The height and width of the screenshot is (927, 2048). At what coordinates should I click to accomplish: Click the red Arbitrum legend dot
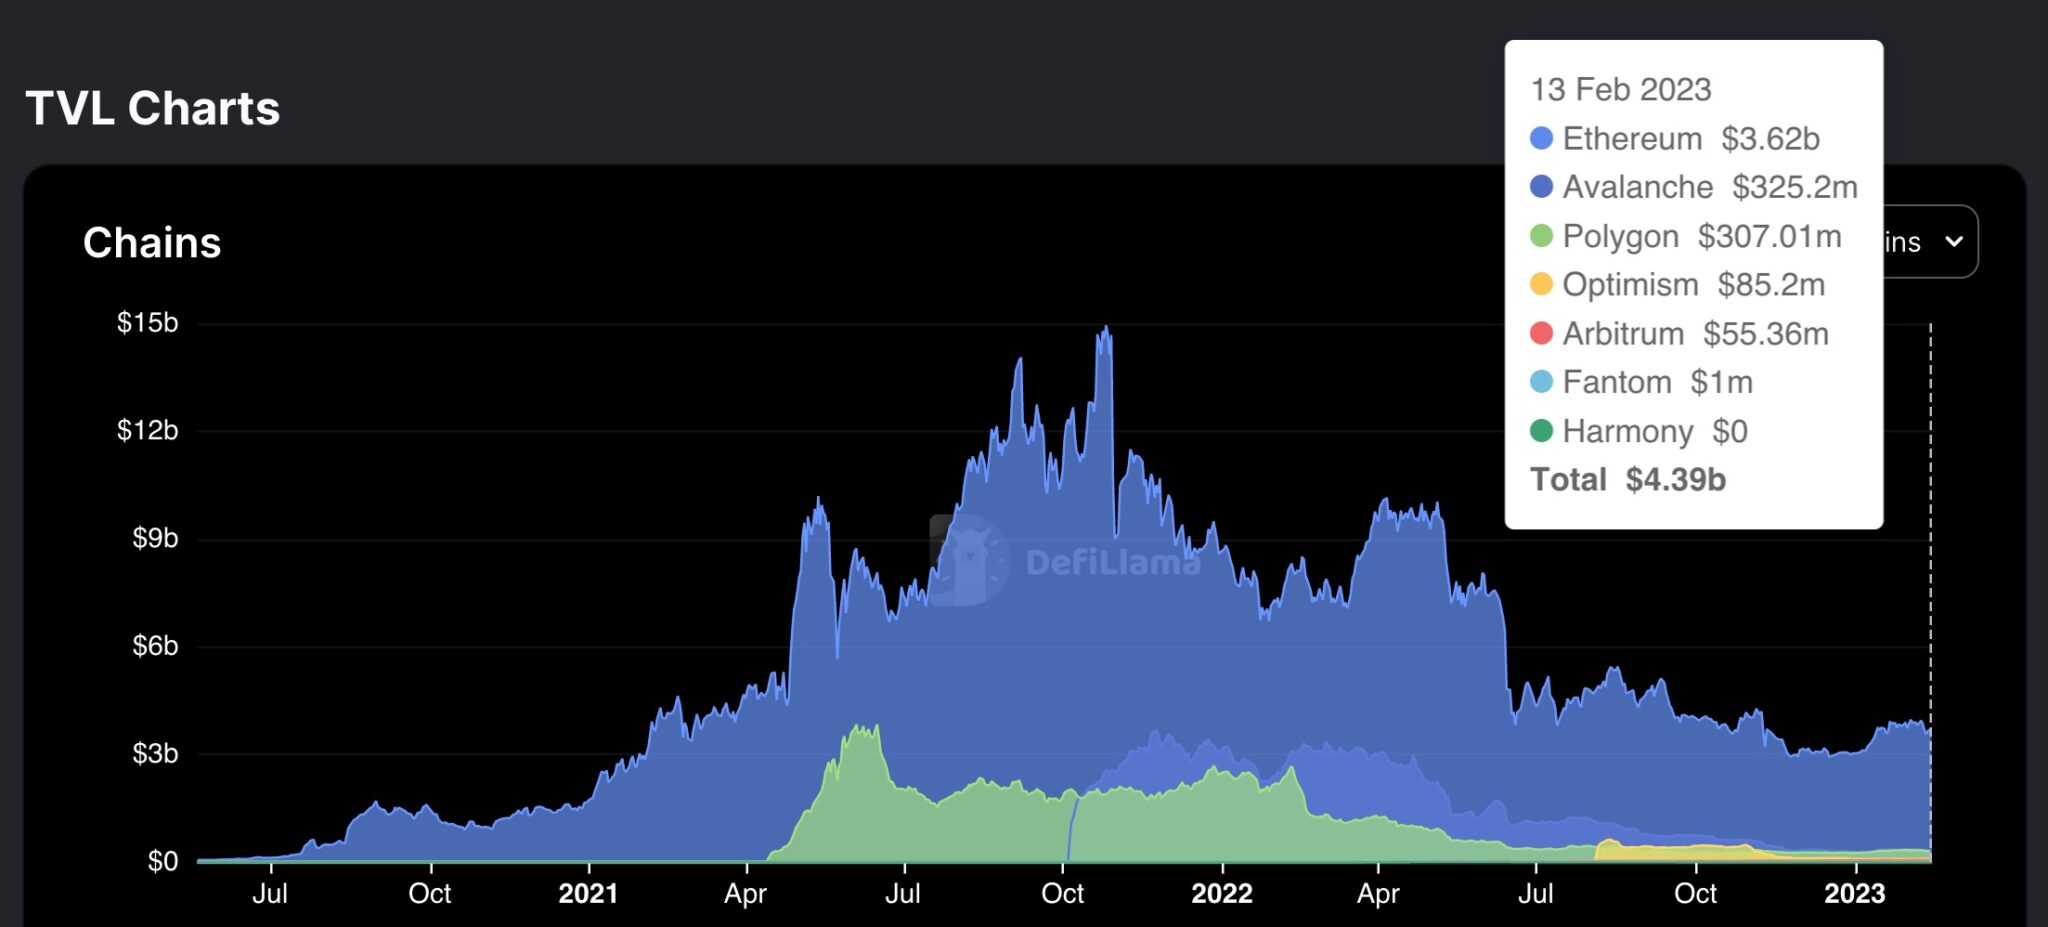pos(1540,334)
